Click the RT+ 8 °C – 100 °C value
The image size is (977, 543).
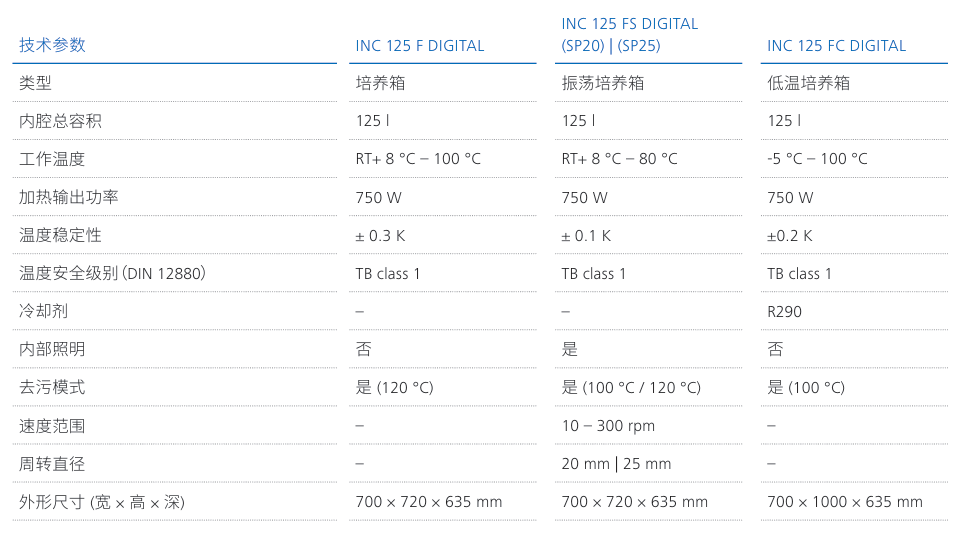tap(418, 159)
